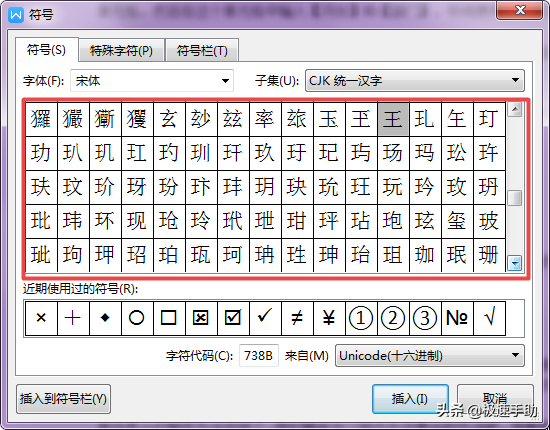Select the checked box ☑ recent symbol
Screen dimensions: 550x430
click(233, 318)
